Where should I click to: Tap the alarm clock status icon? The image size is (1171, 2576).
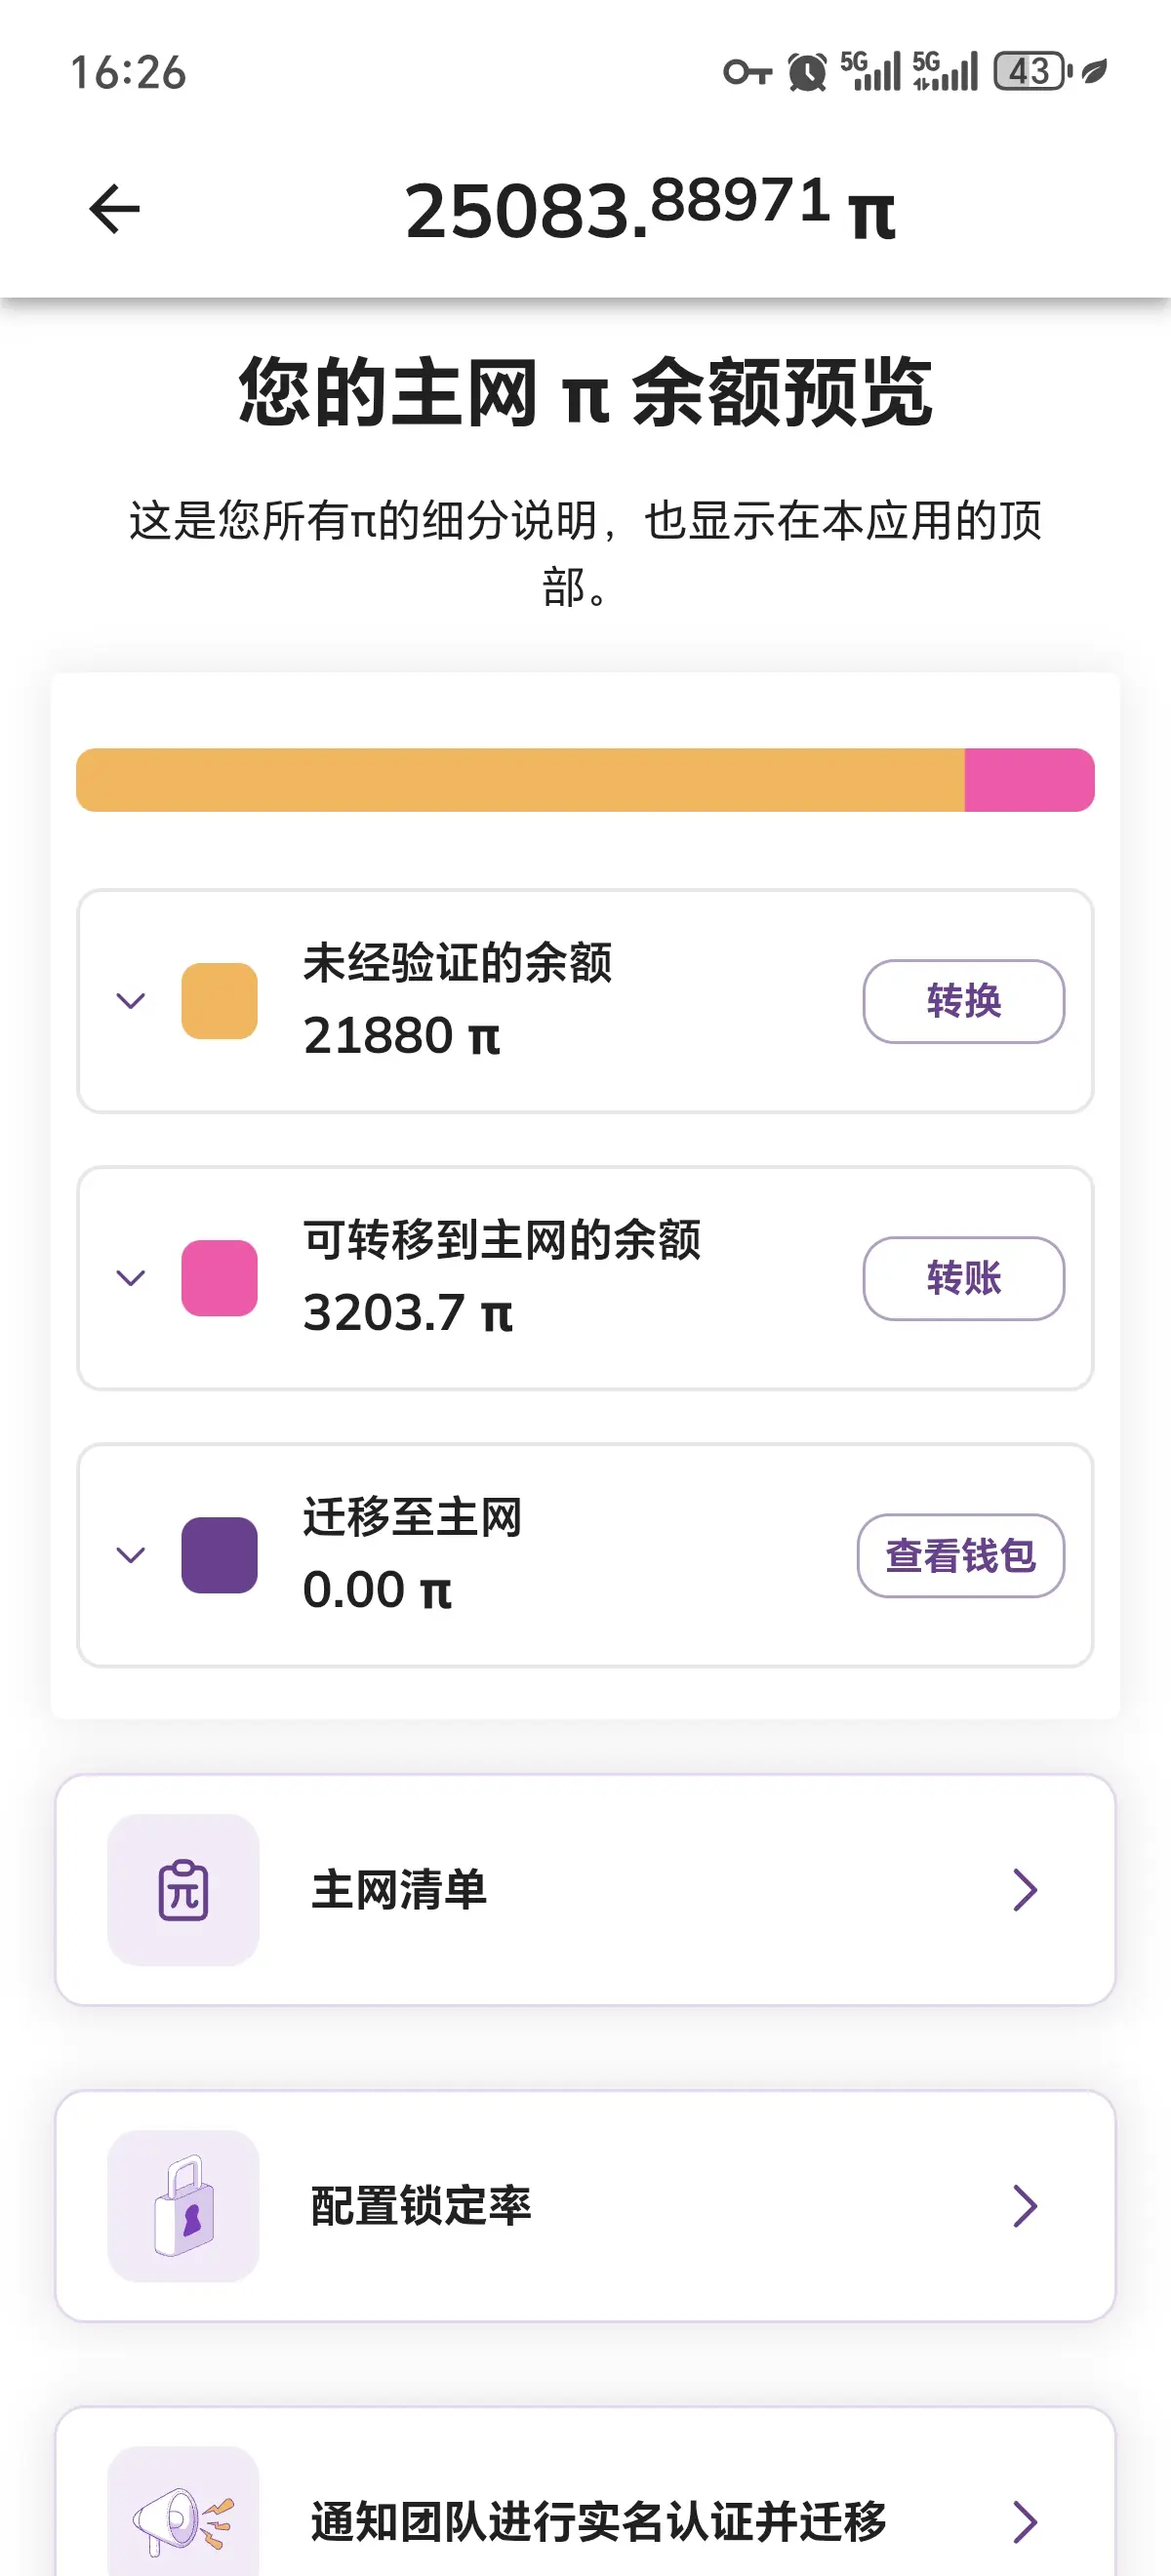pos(807,72)
